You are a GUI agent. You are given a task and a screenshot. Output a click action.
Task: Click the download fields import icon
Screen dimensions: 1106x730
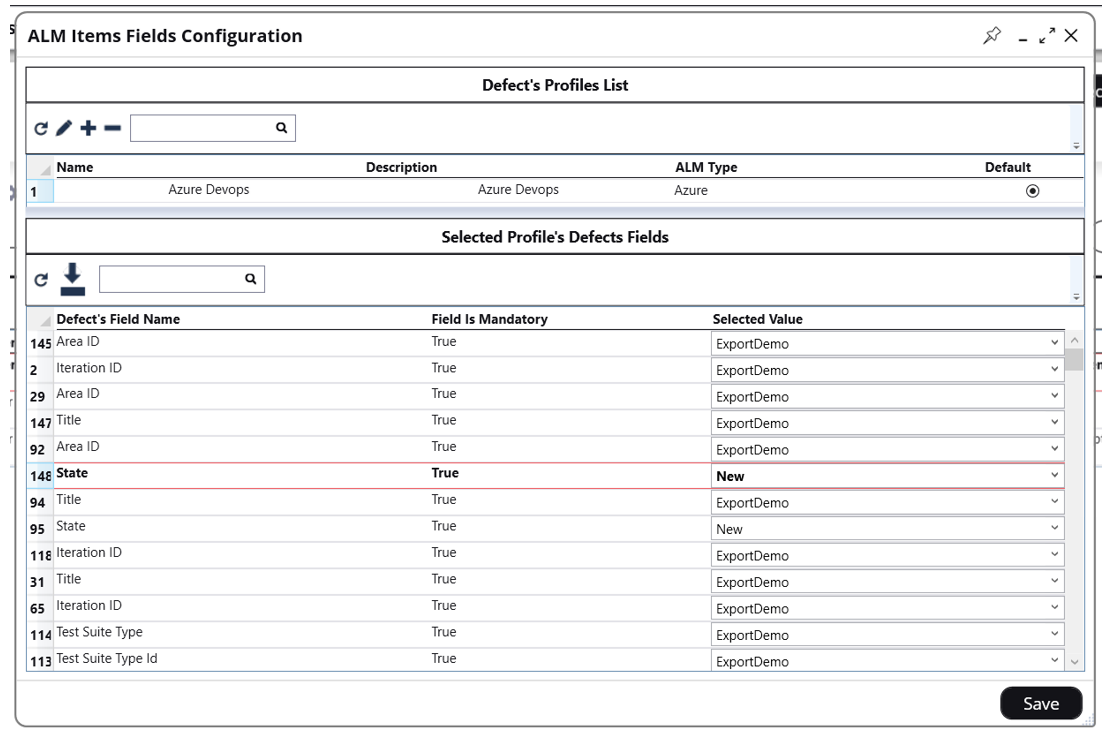(73, 279)
